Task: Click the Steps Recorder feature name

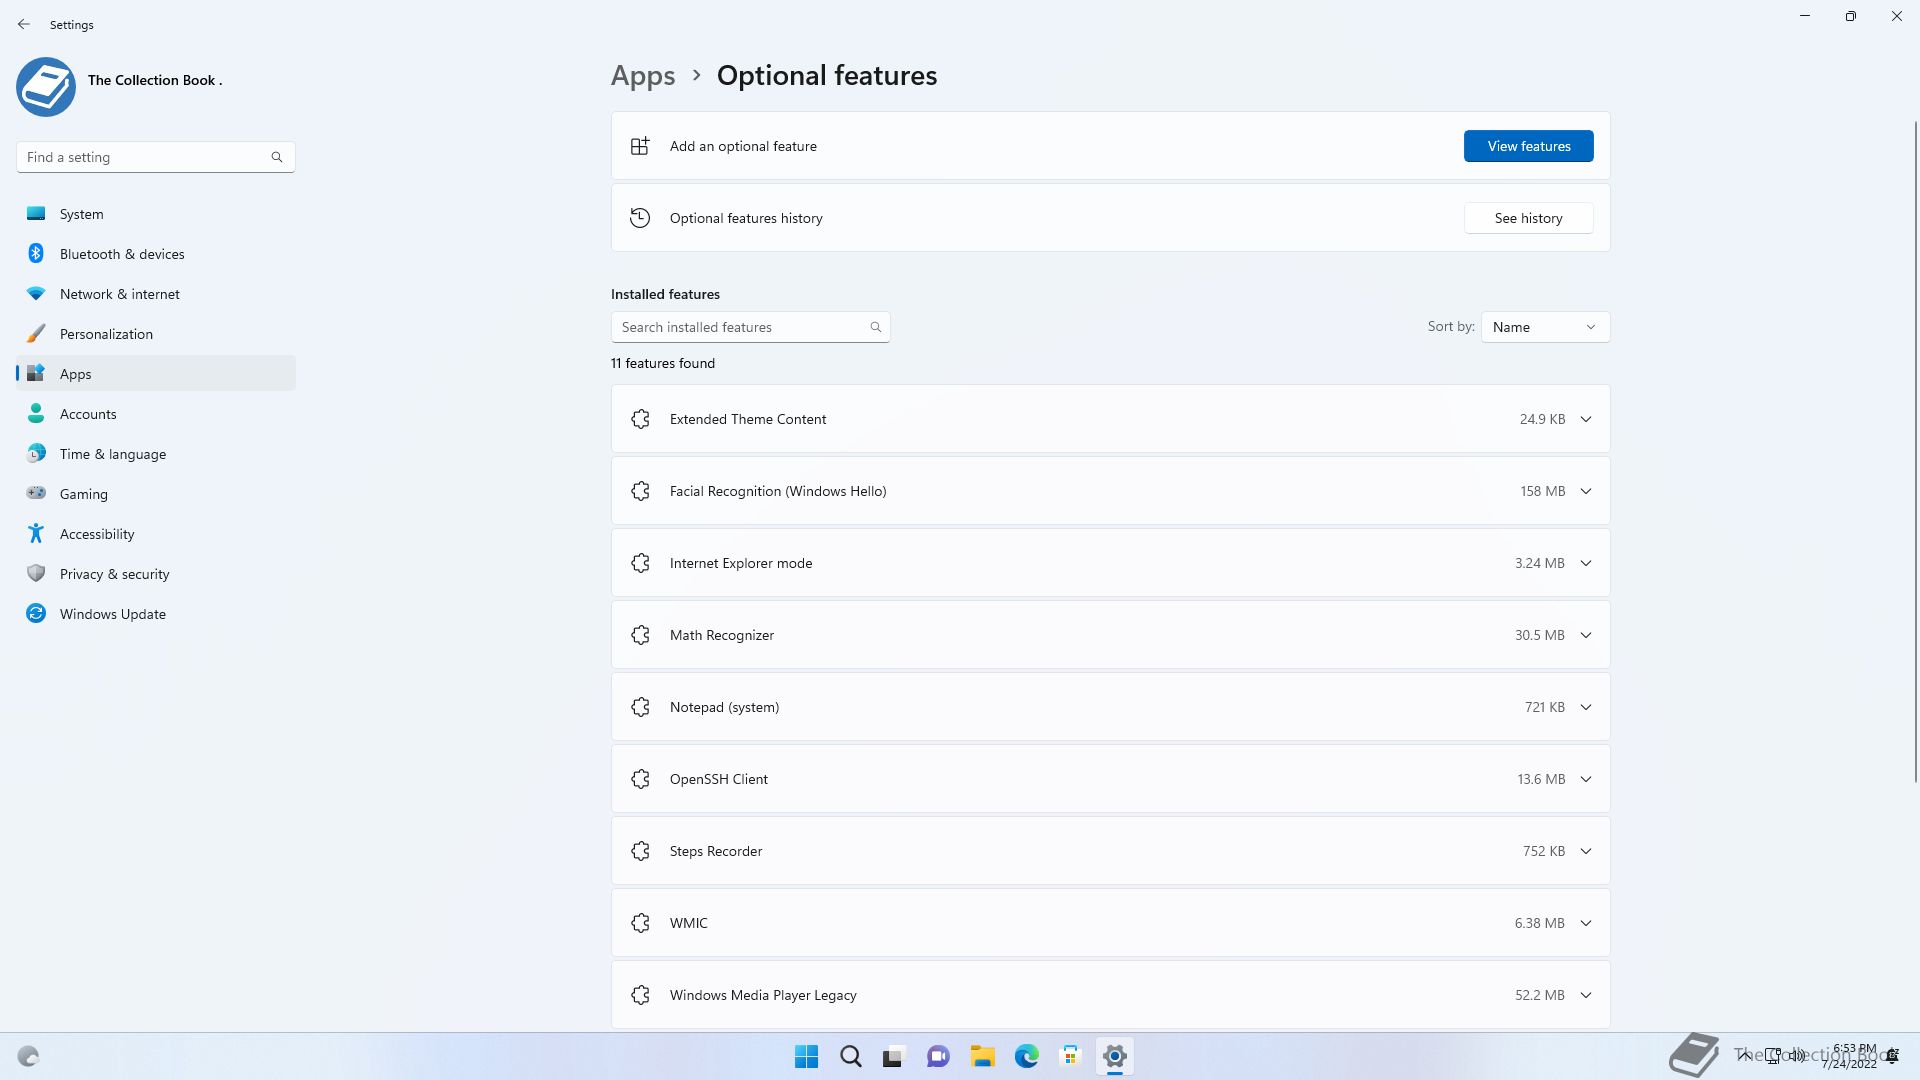Action: [x=716, y=851]
